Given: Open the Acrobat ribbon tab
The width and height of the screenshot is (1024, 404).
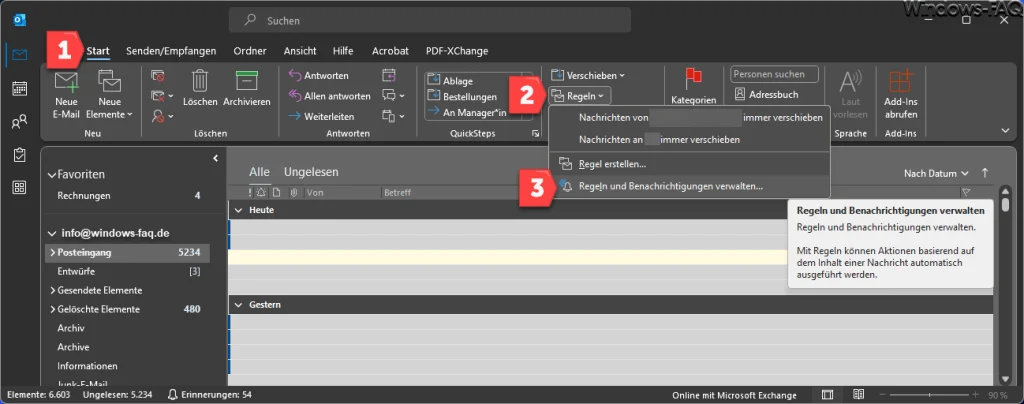Looking at the screenshot, I should [390, 51].
